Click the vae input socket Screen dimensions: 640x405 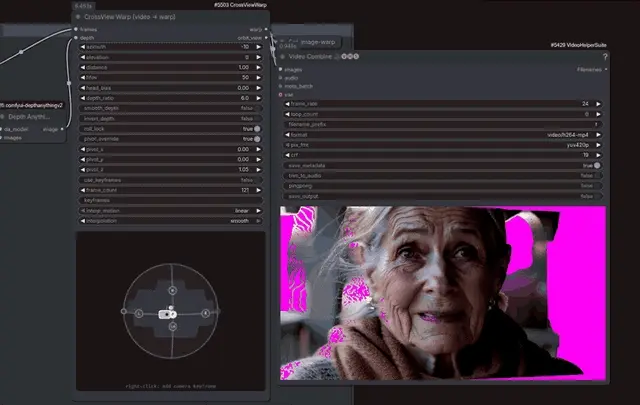pyautogui.click(x=280, y=95)
